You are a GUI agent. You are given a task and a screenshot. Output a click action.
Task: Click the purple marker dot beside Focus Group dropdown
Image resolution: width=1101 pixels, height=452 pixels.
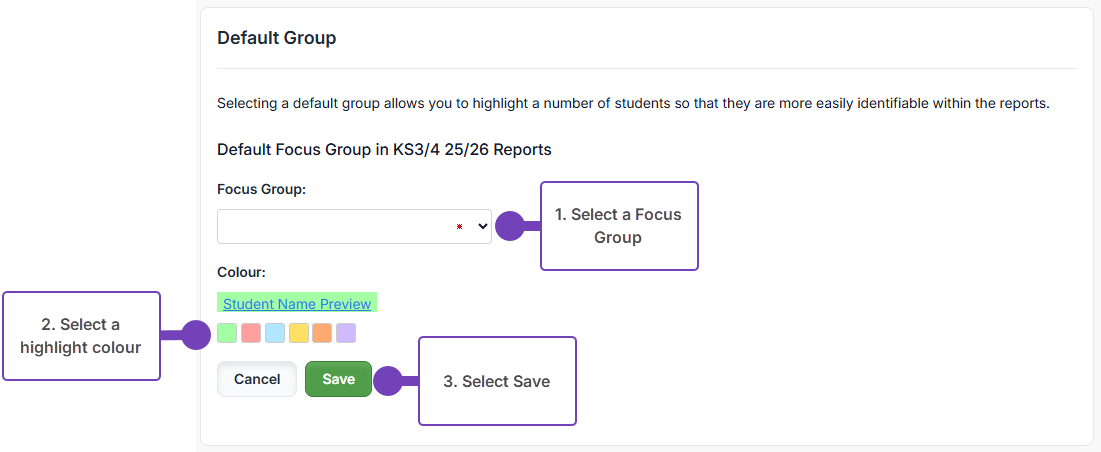510,226
